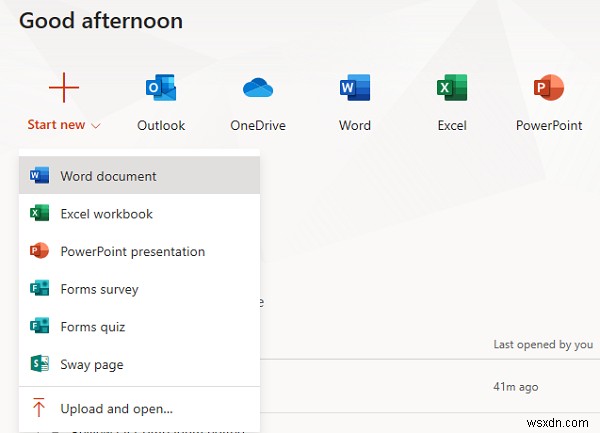Select Forms survey menu entry

point(139,288)
